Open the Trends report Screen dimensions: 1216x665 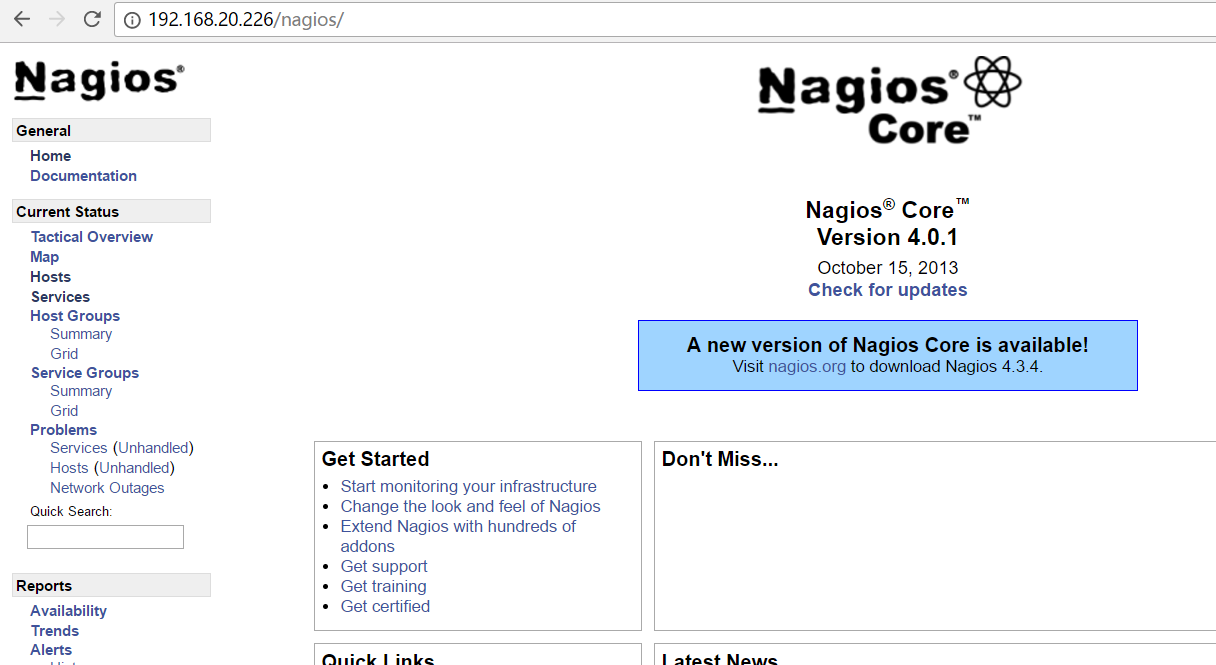click(54, 631)
